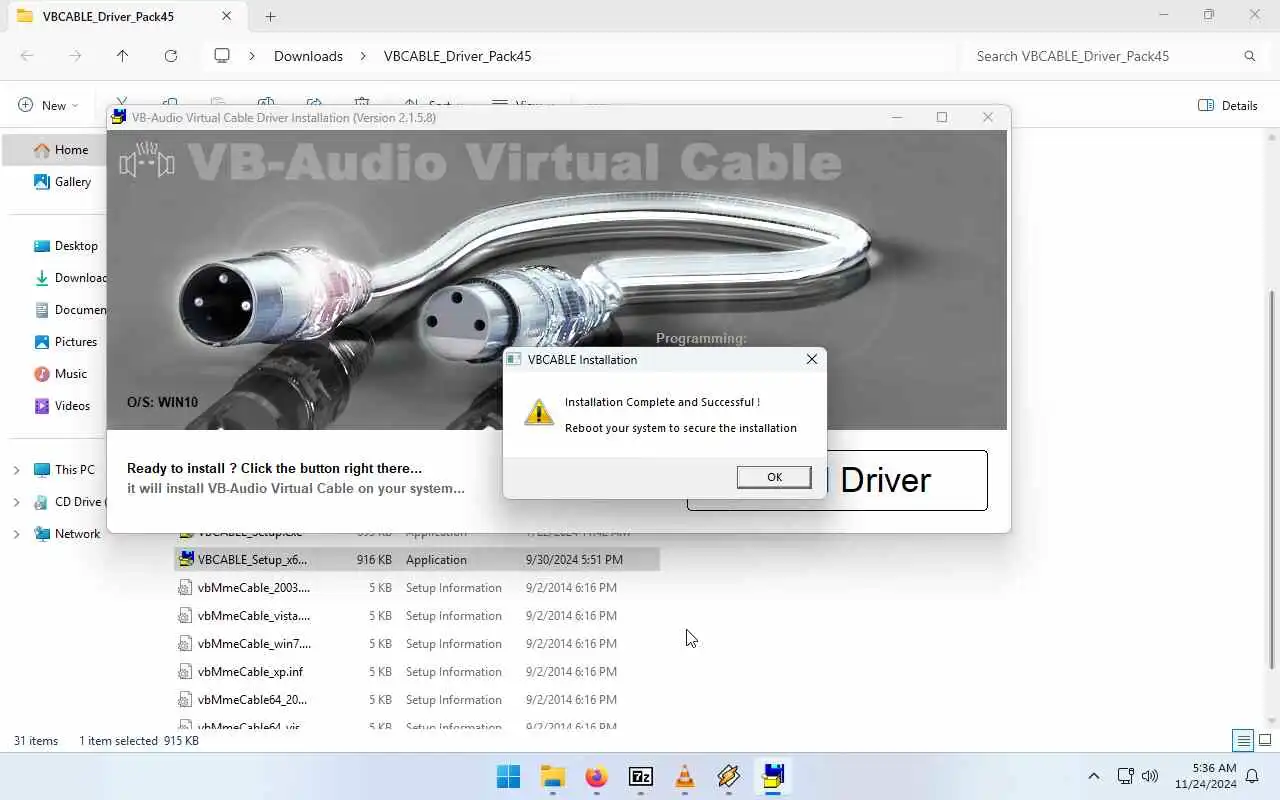1280x800 pixels.
Task: Click the warning icon in the installation dialog
Action: click(539, 412)
